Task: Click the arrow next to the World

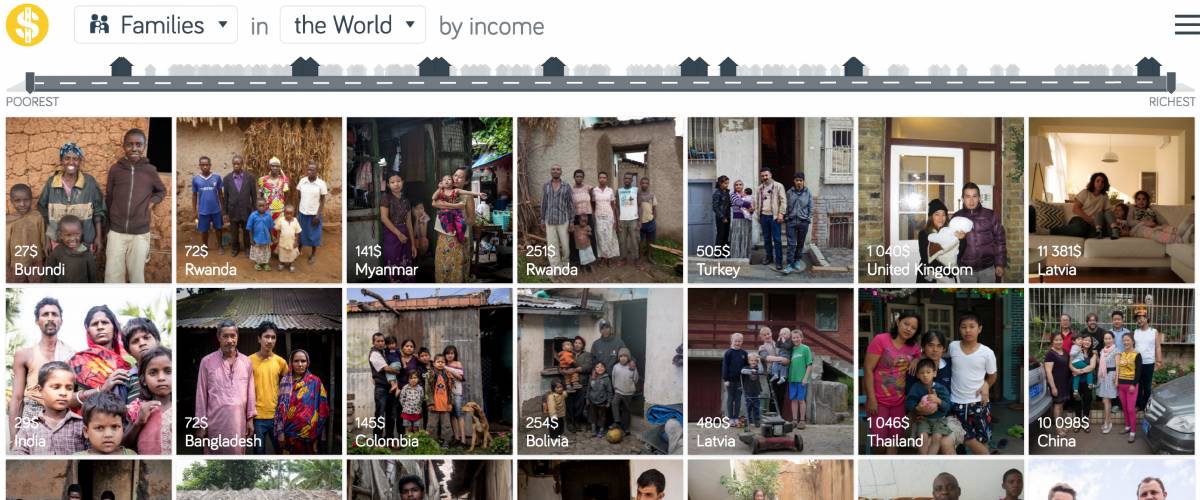Action: [x=409, y=25]
